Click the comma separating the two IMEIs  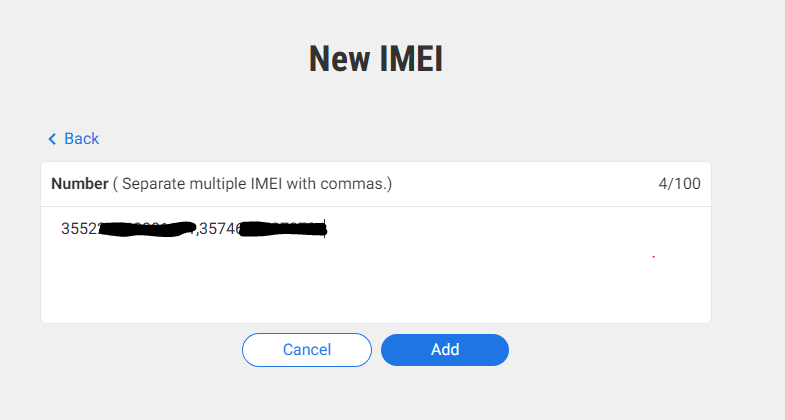197,230
